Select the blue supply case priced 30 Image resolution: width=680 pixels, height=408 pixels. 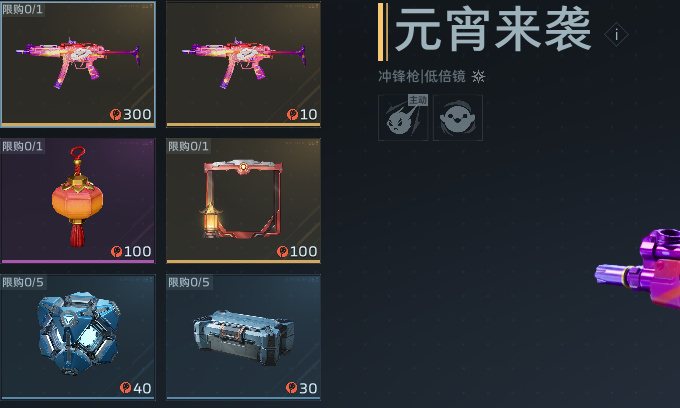pyautogui.click(x=243, y=337)
